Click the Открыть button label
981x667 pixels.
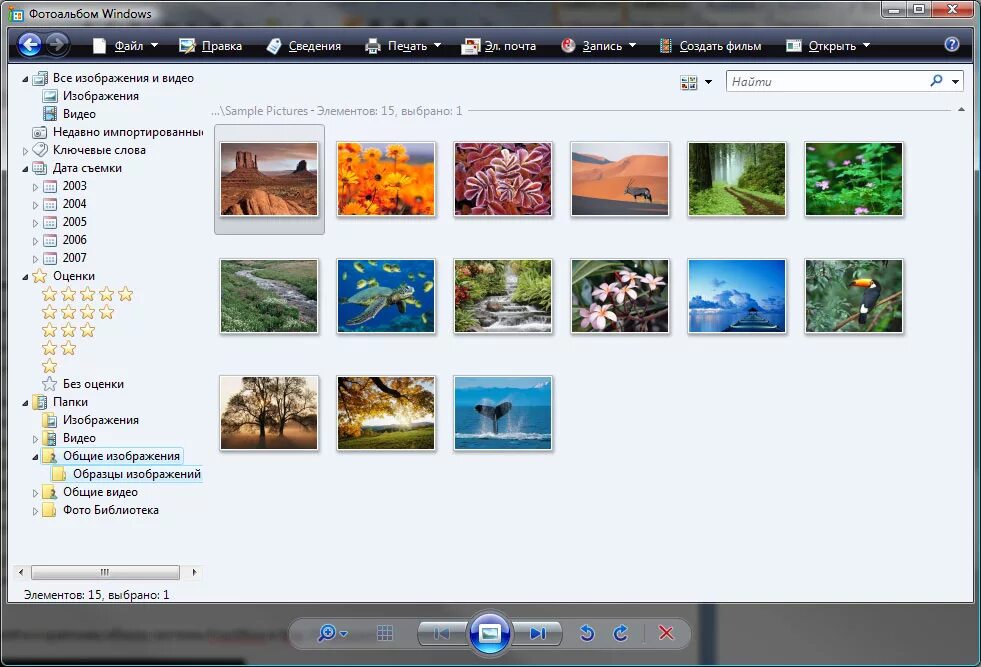(x=831, y=46)
